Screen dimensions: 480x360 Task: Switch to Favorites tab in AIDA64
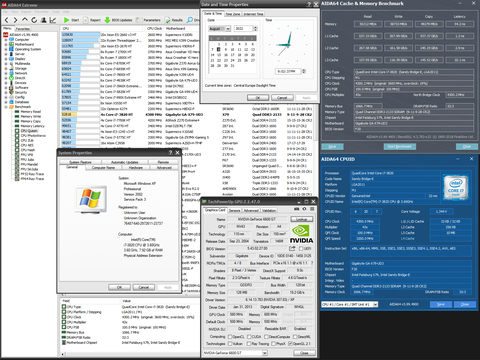pos(22,29)
